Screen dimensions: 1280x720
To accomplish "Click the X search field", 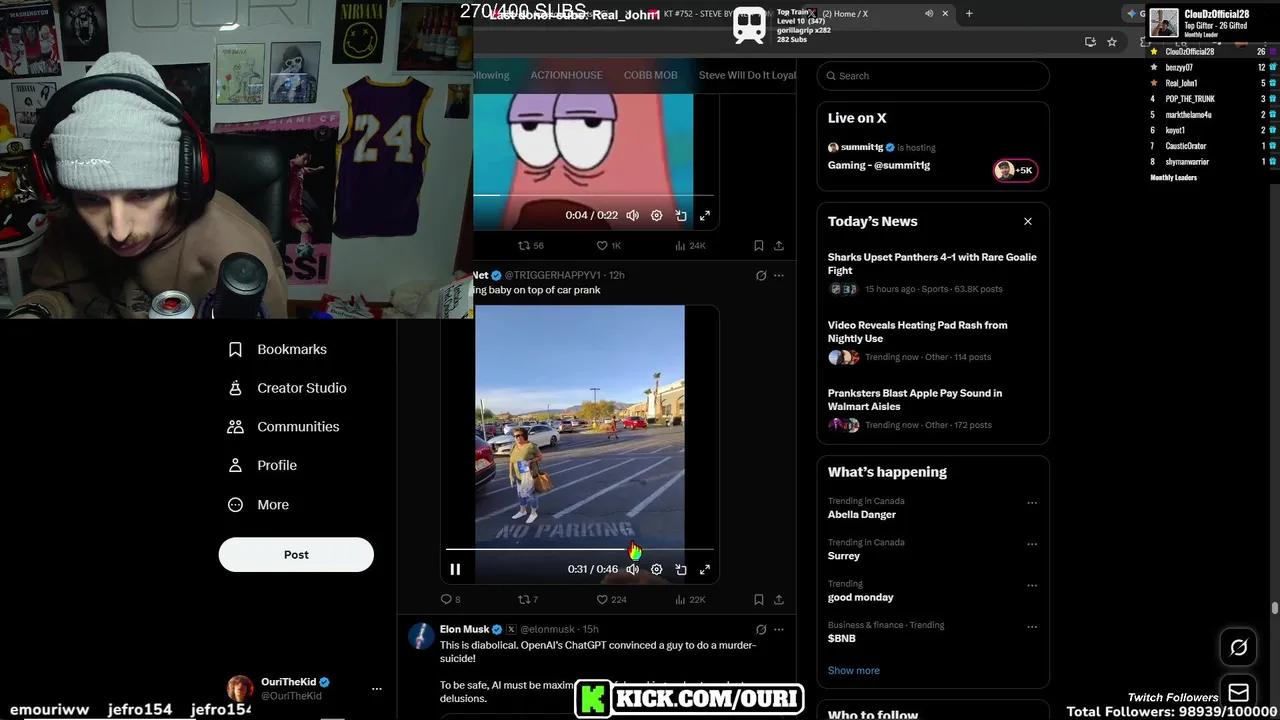I will coord(933,76).
